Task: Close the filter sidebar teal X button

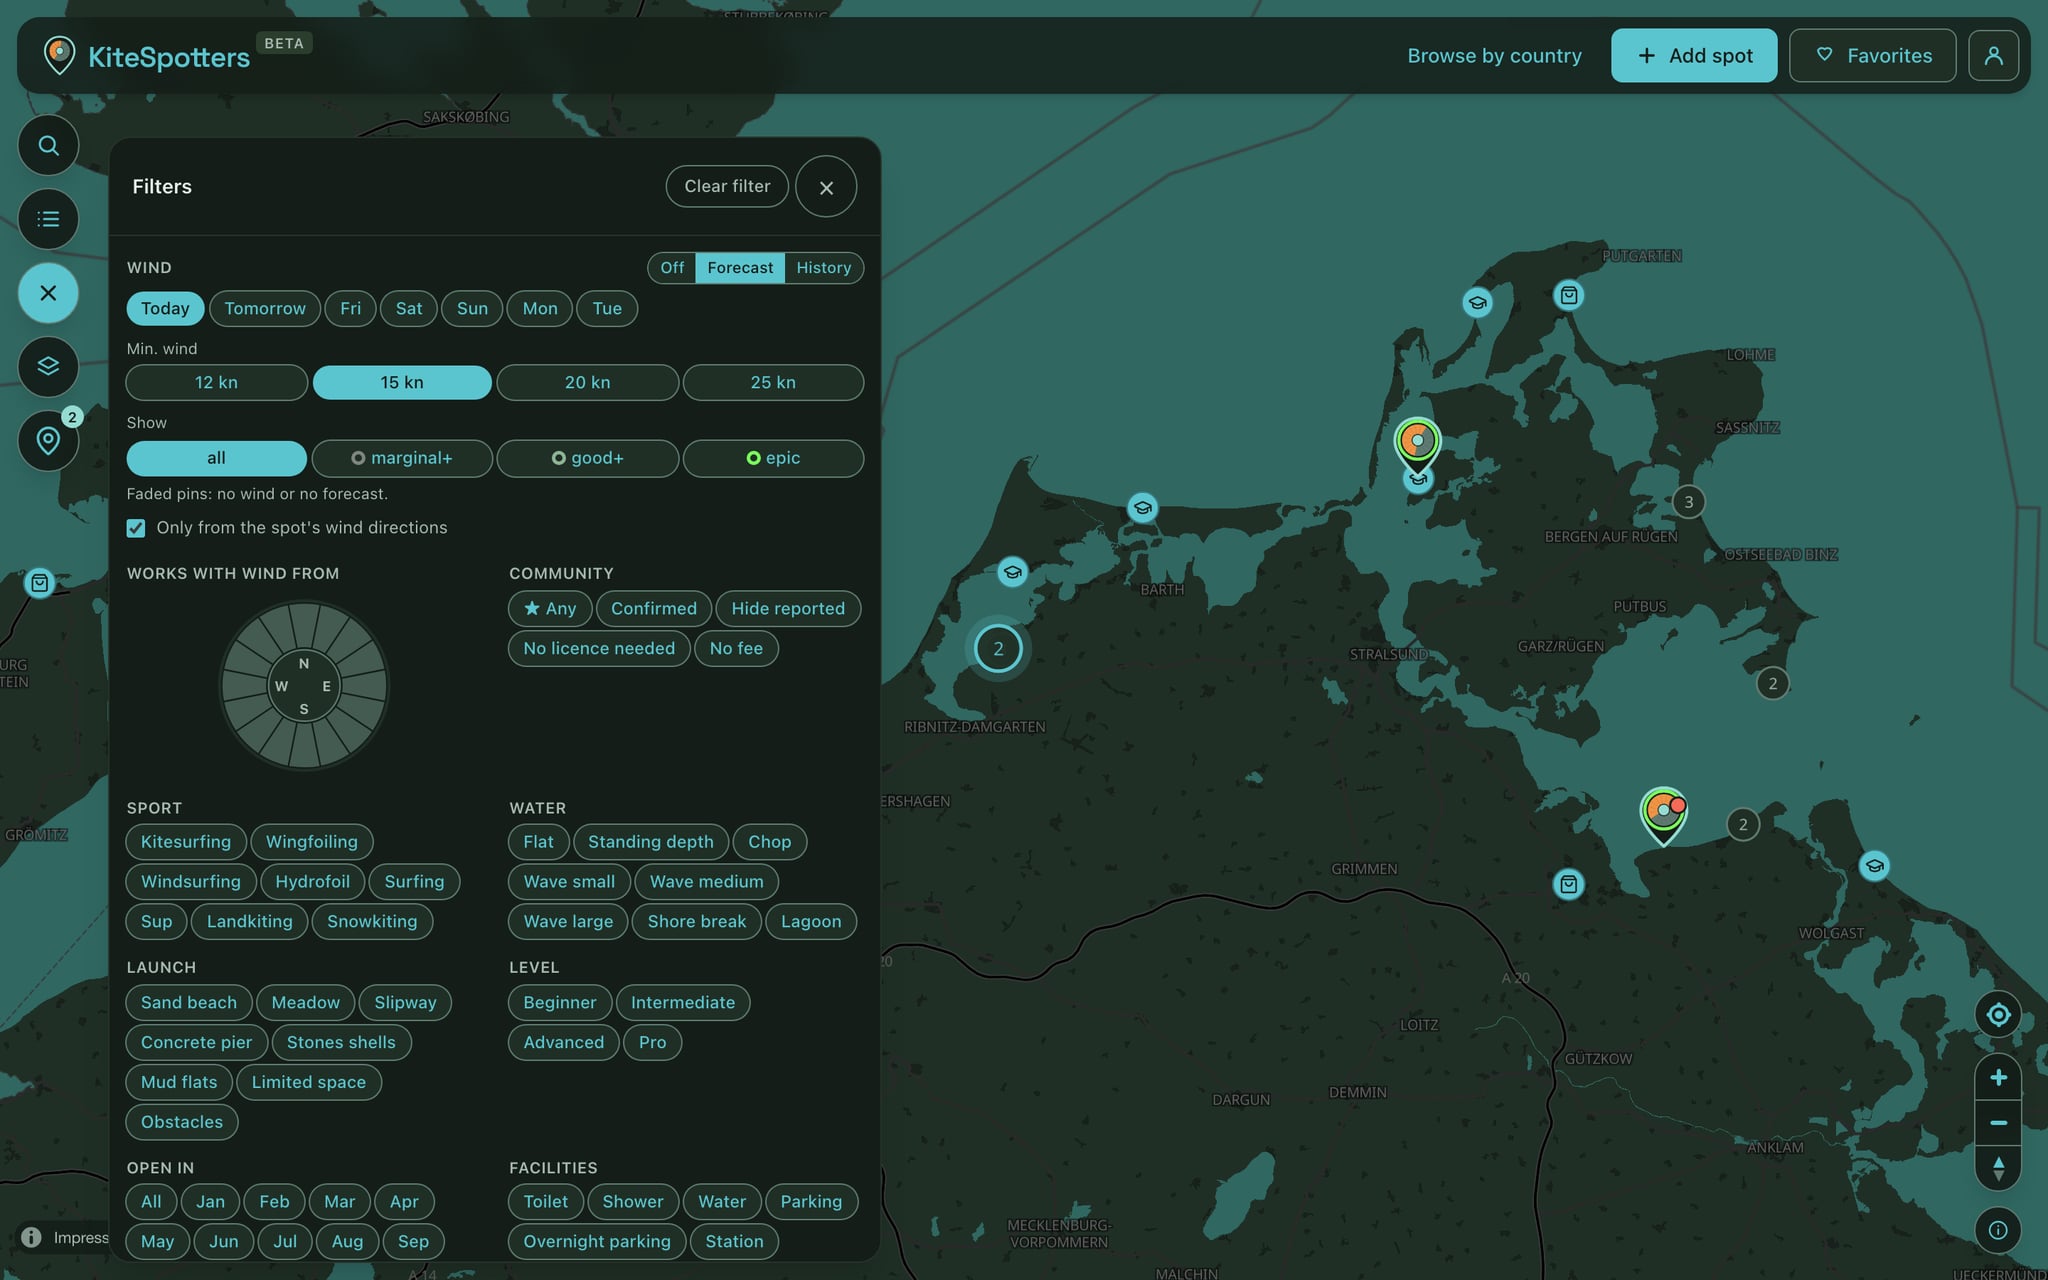Action: [x=48, y=293]
